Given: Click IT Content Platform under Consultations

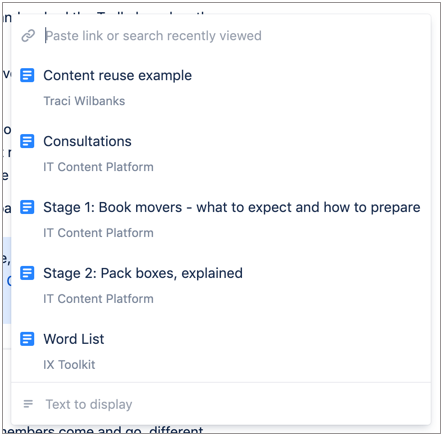Looking at the screenshot, I should 98,167.
